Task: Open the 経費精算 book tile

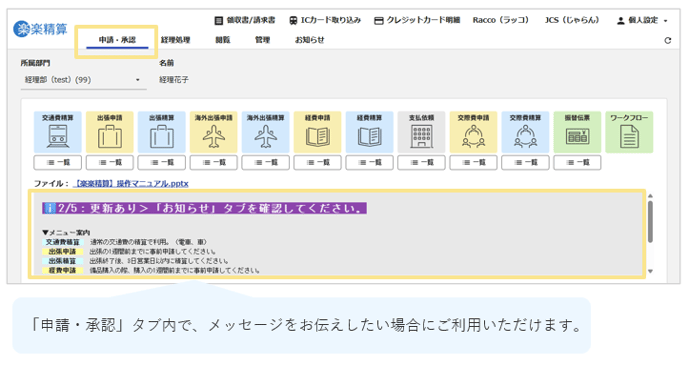Action: 369,132
